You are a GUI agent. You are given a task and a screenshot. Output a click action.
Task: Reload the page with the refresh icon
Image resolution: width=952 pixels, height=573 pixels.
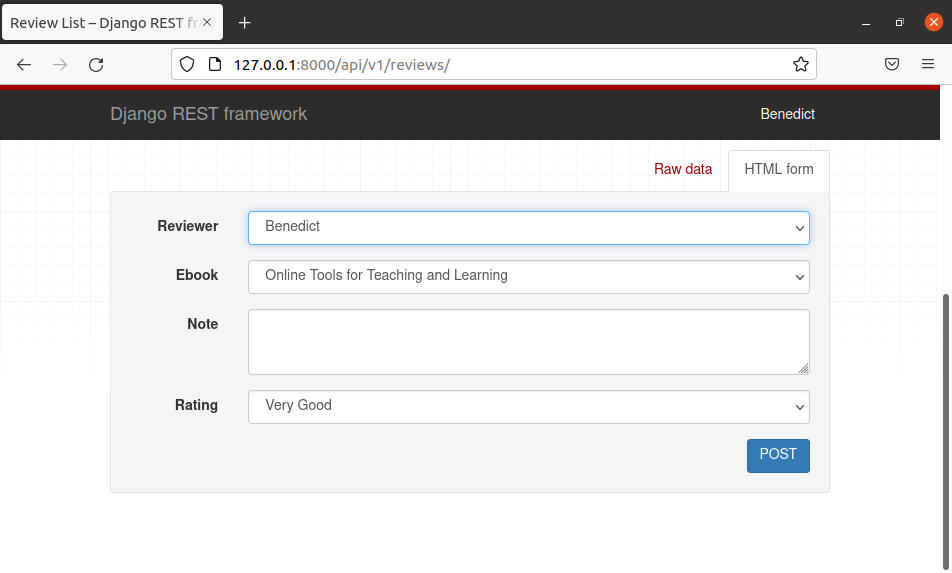point(96,64)
